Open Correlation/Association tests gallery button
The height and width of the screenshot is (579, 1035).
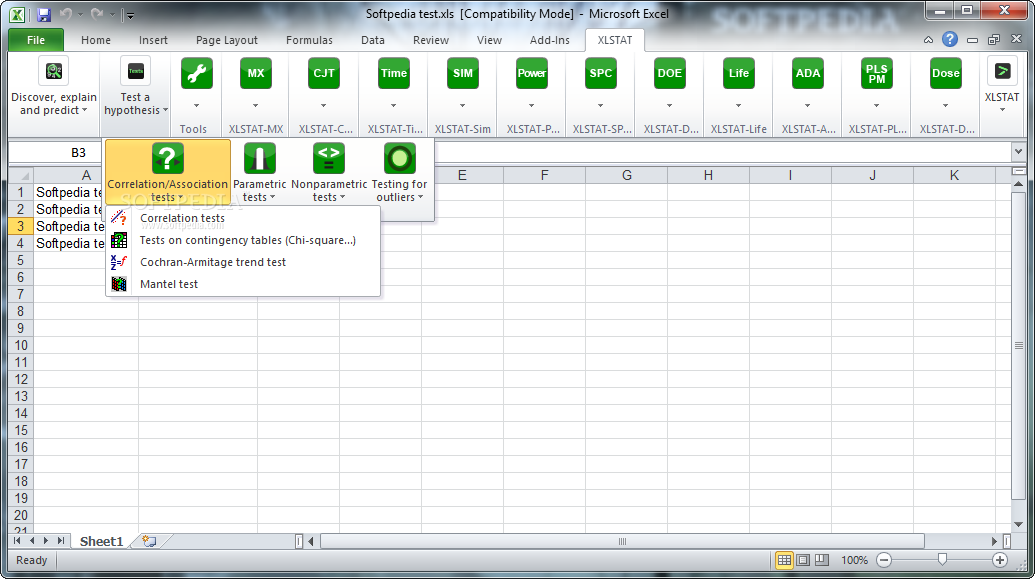(168, 172)
